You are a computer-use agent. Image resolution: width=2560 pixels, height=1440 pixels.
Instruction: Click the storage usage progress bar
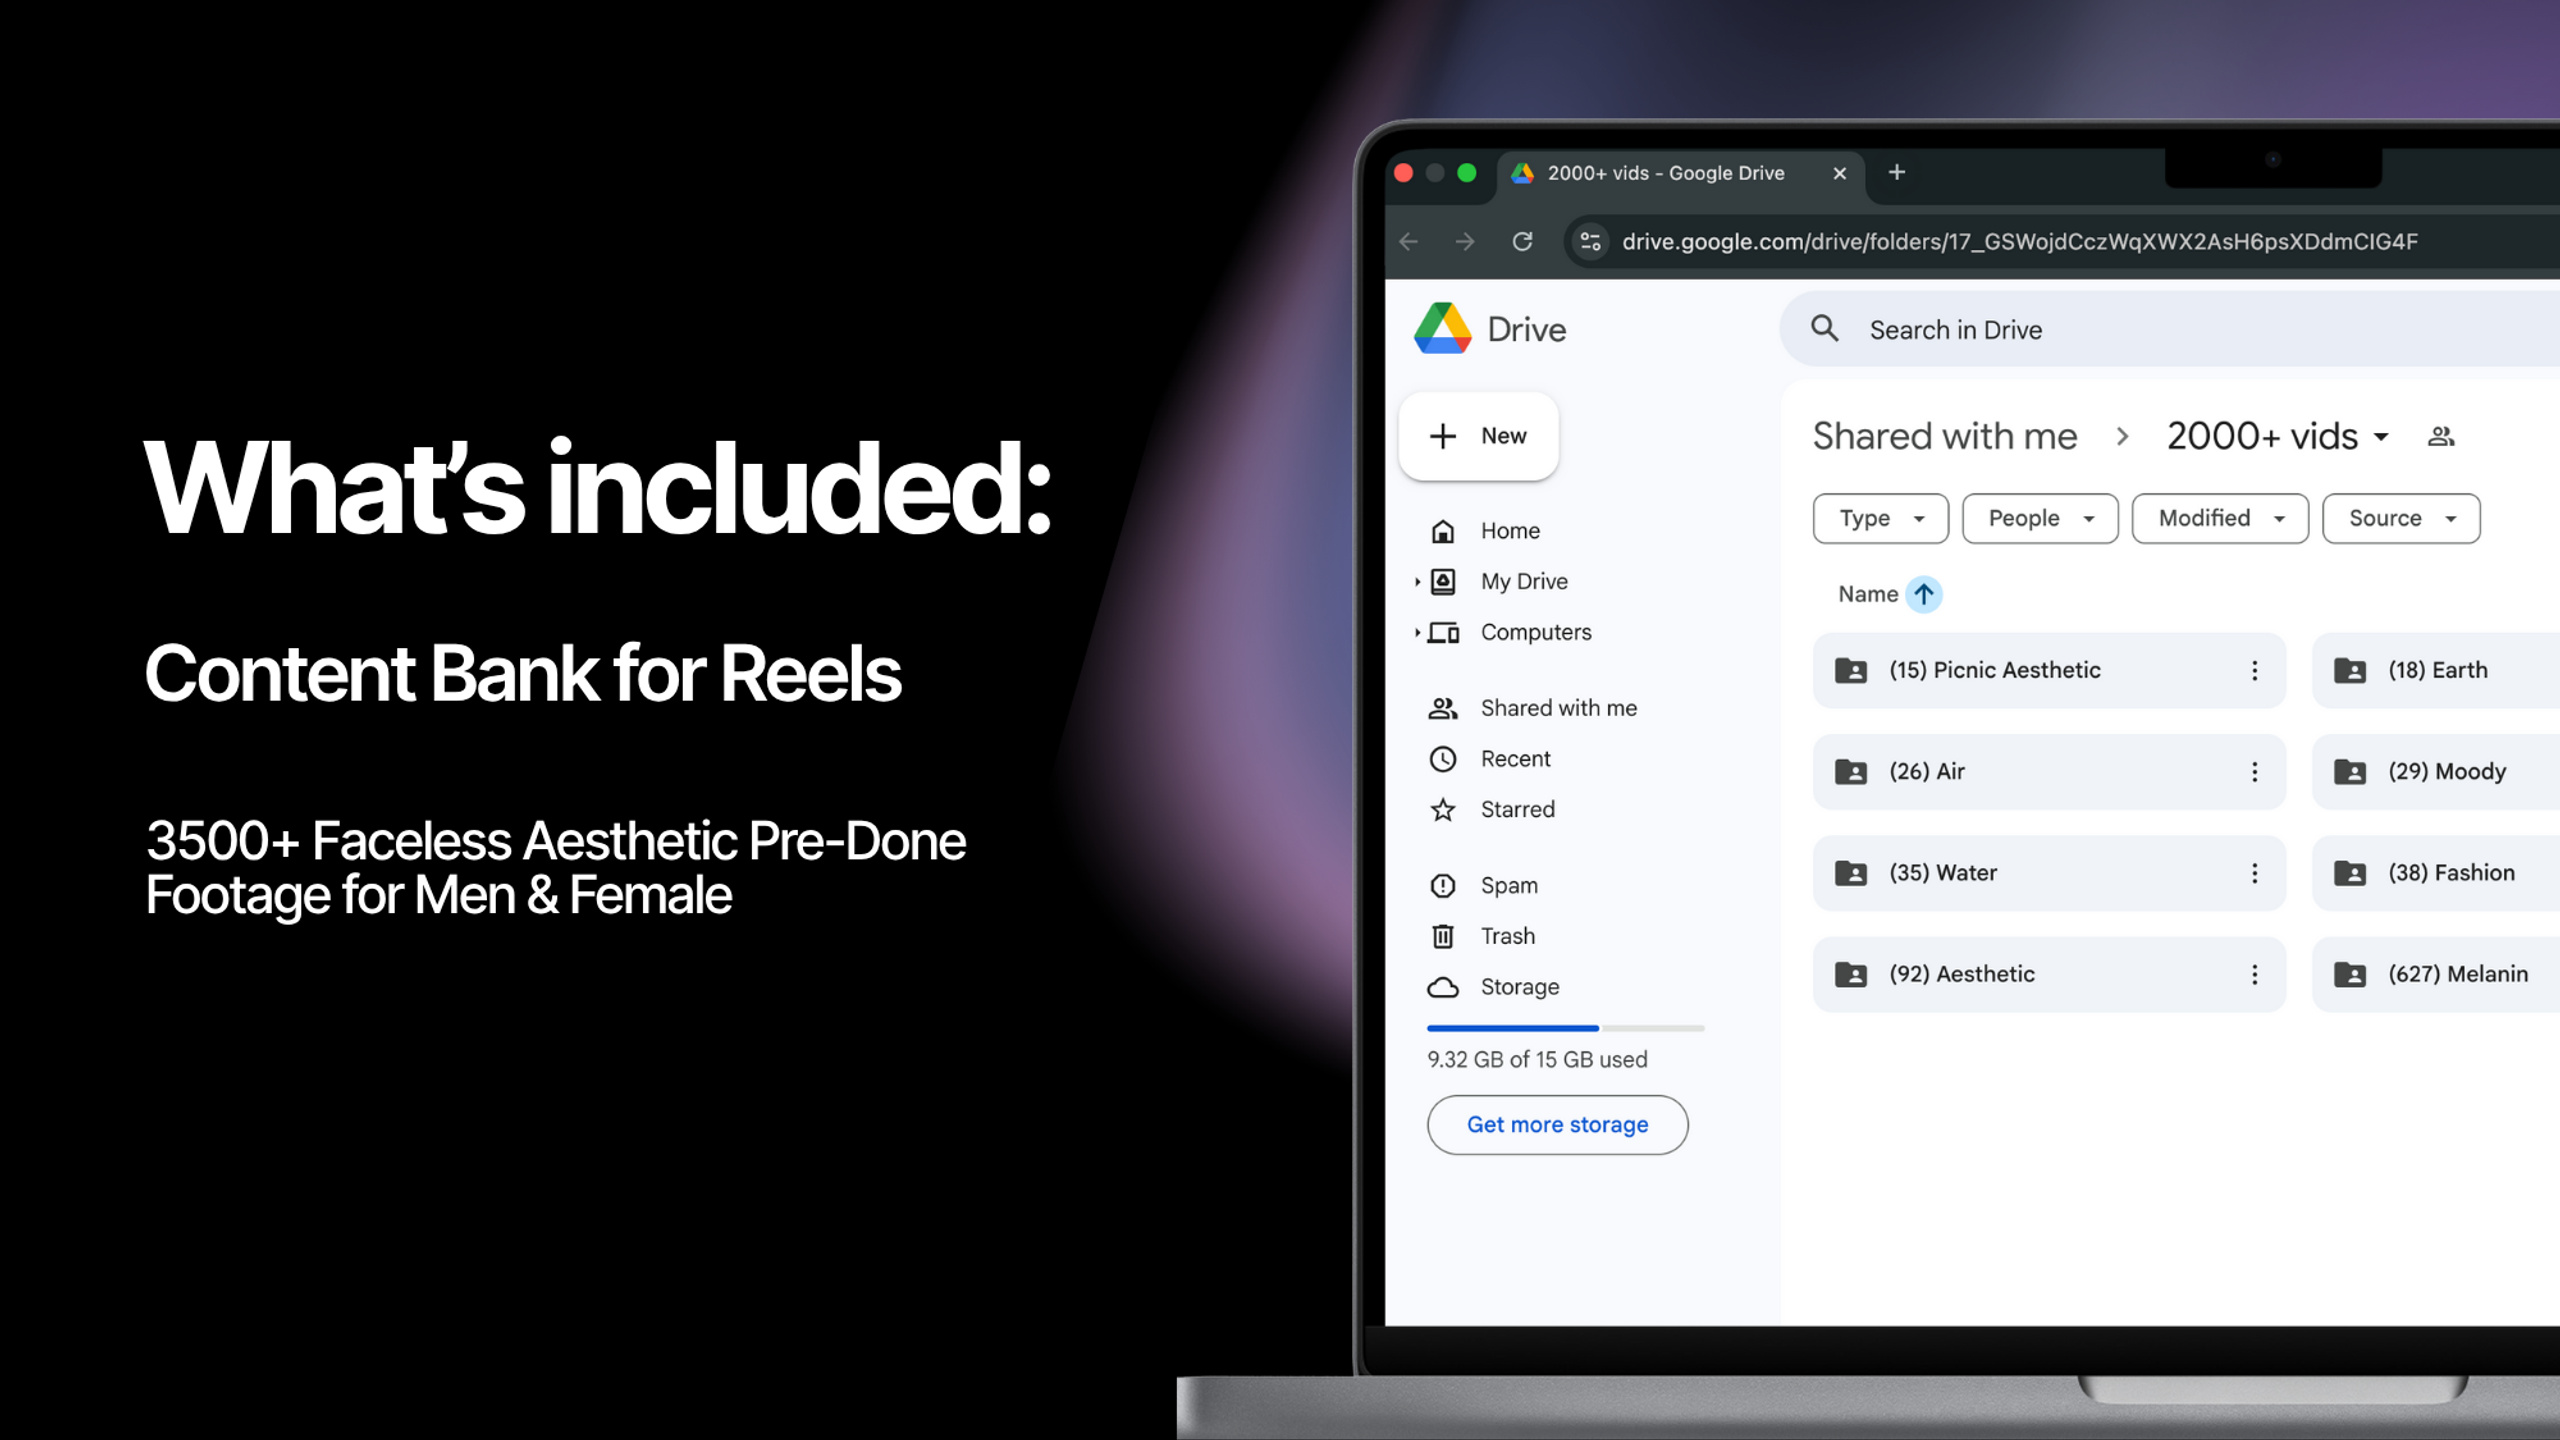click(x=1565, y=1028)
